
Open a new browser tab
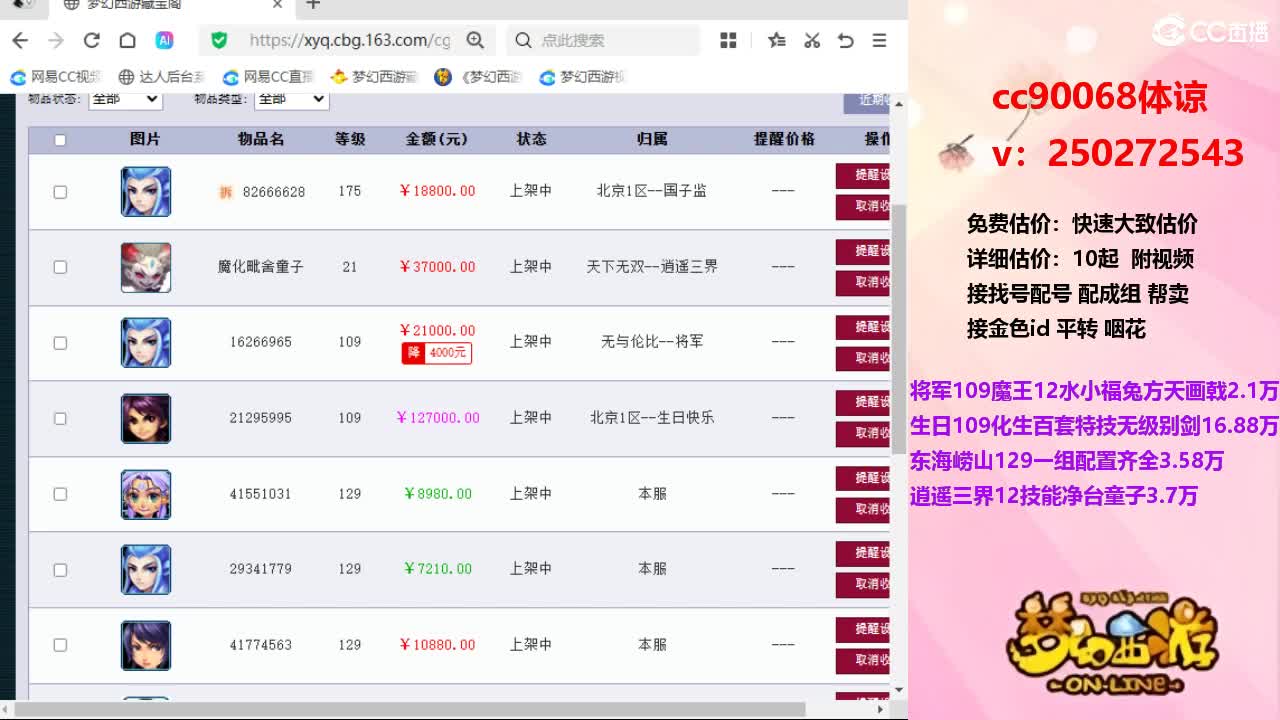pyautogui.click(x=313, y=5)
